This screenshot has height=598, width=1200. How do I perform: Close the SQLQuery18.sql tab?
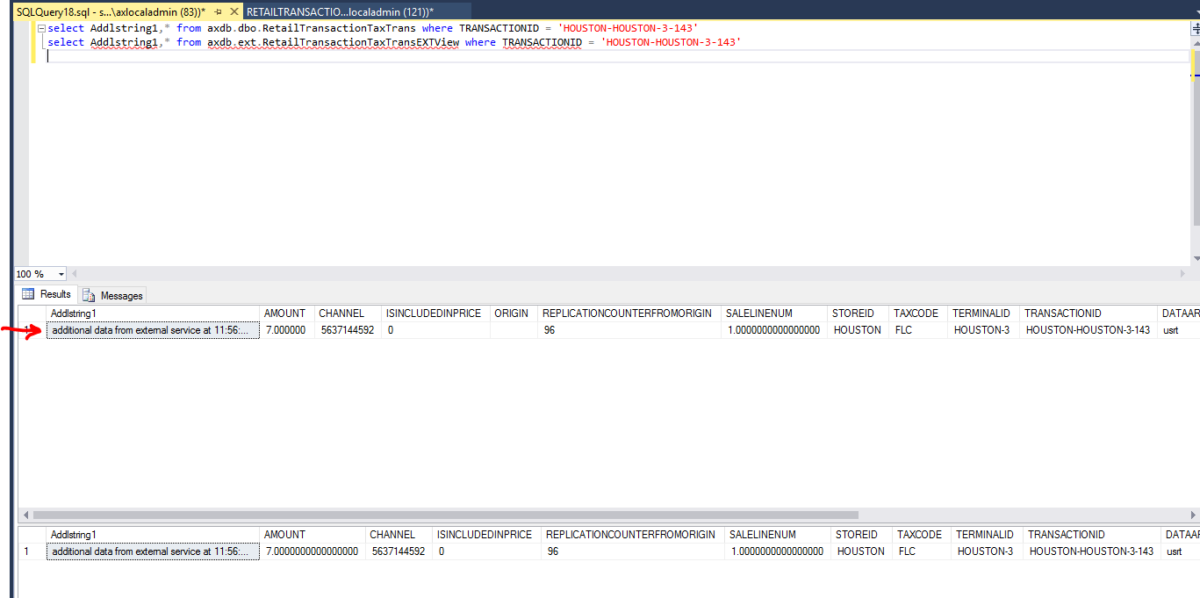pos(234,10)
